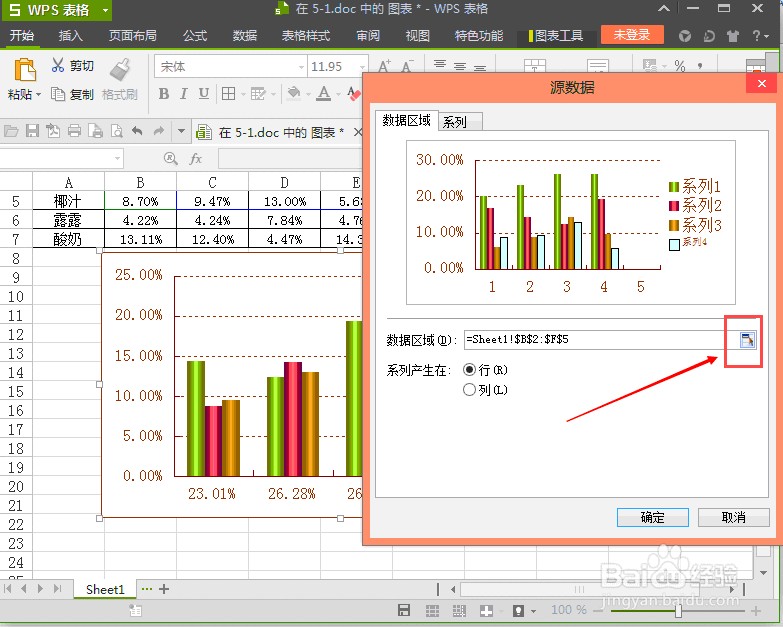Expand the quick access toolbar customize arrow
Image resolution: width=783 pixels, height=627 pixels.
coord(181,131)
